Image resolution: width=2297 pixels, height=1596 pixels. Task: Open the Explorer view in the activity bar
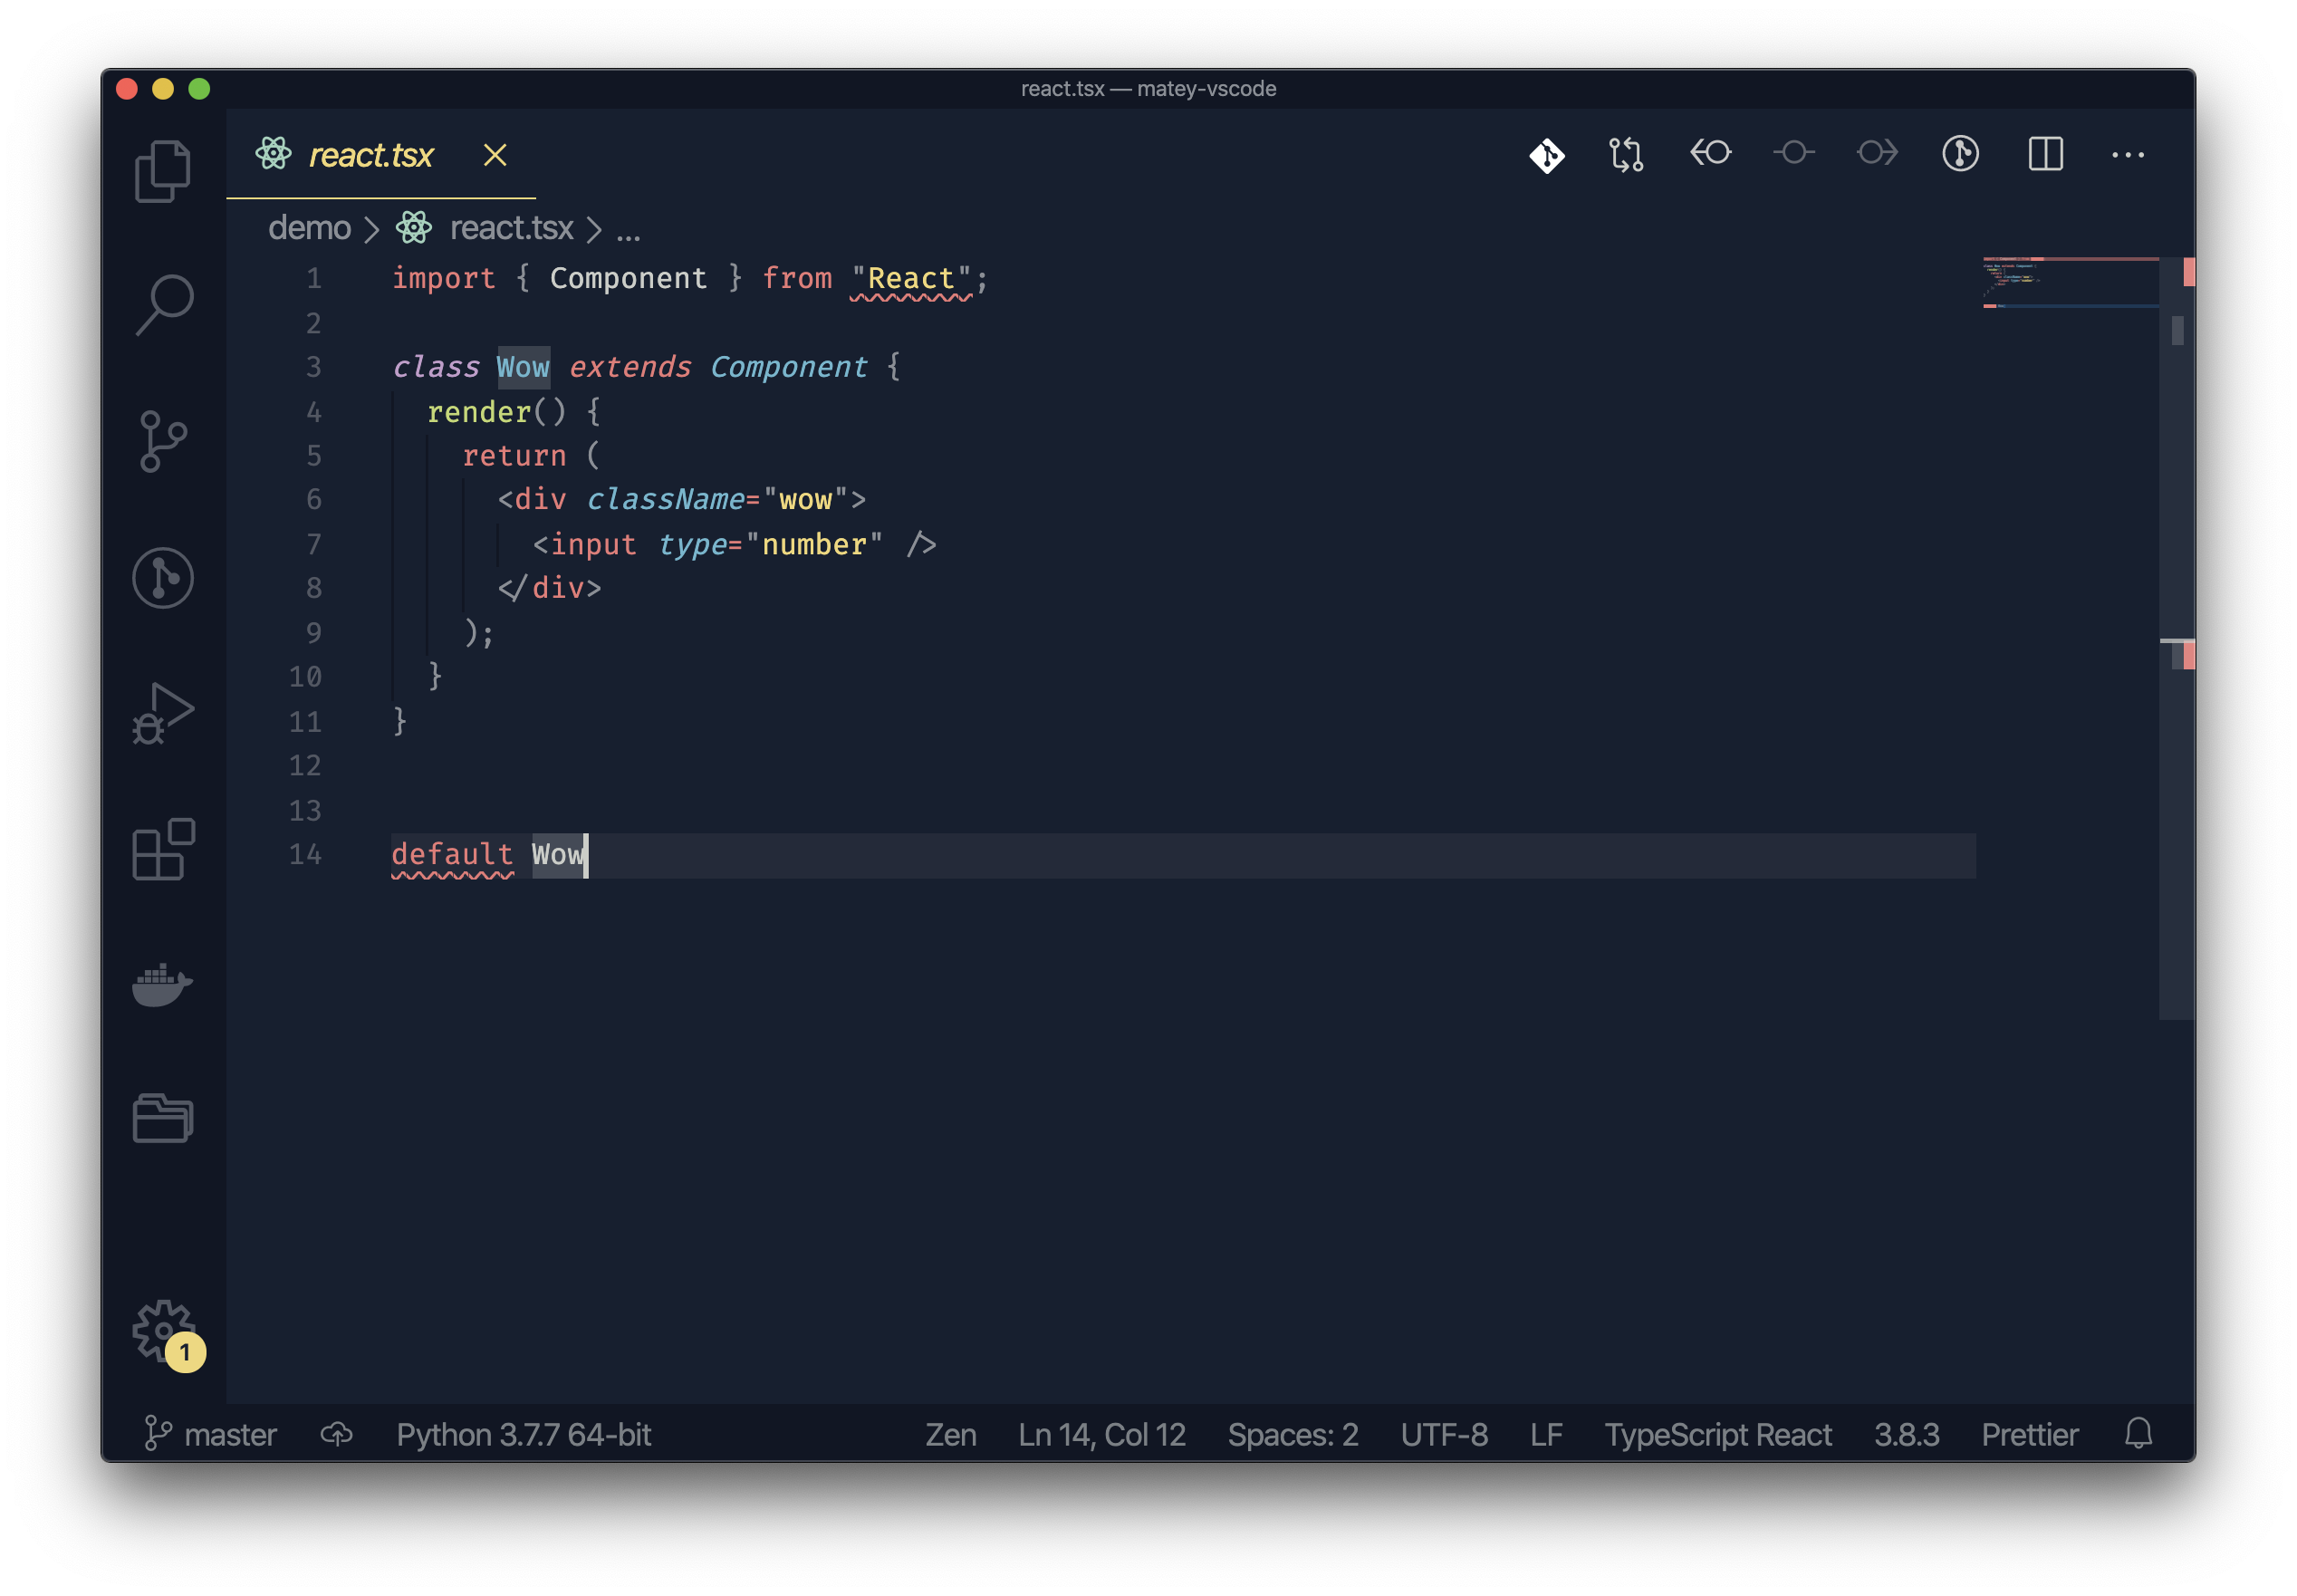pyautogui.click(x=163, y=171)
